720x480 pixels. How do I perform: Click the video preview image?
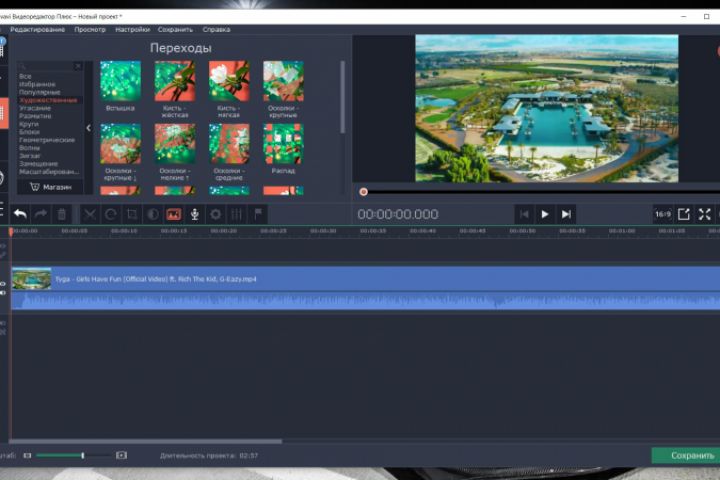coord(546,108)
